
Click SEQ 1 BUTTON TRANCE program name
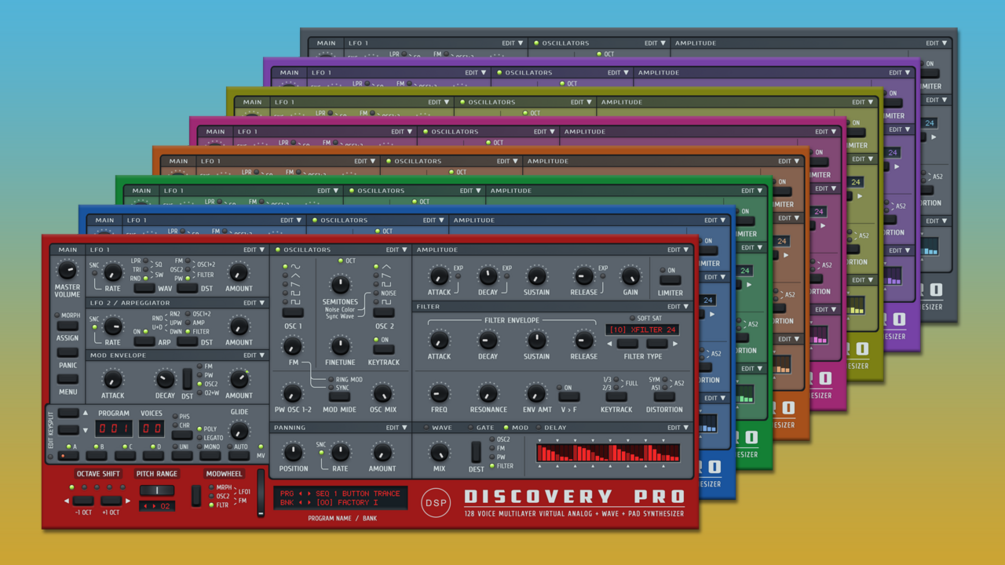[358, 494]
